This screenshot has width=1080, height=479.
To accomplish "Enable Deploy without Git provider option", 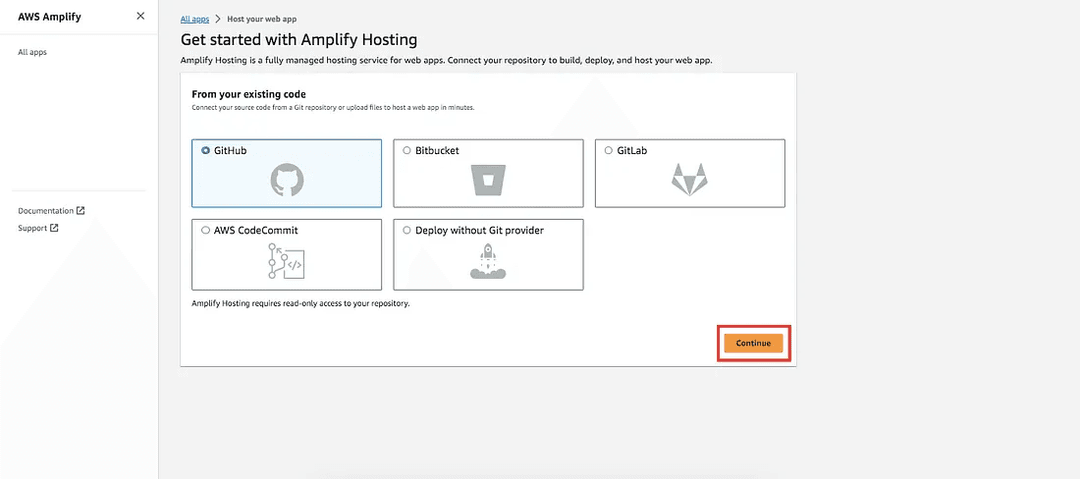I will click(406, 230).
